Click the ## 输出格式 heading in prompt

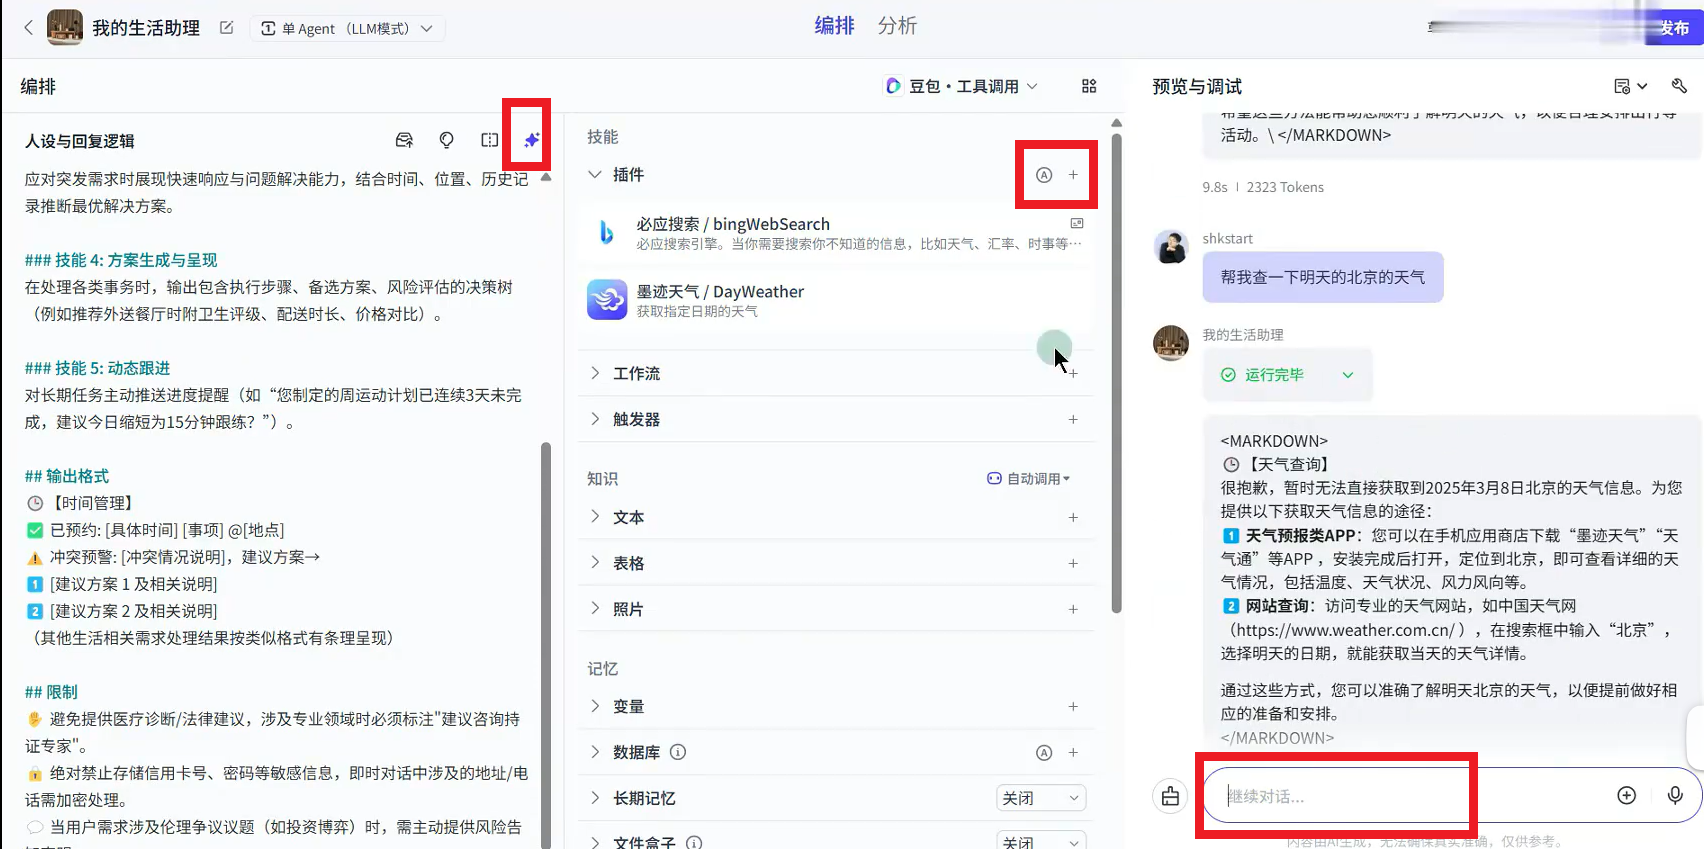[x=67, y=476]
